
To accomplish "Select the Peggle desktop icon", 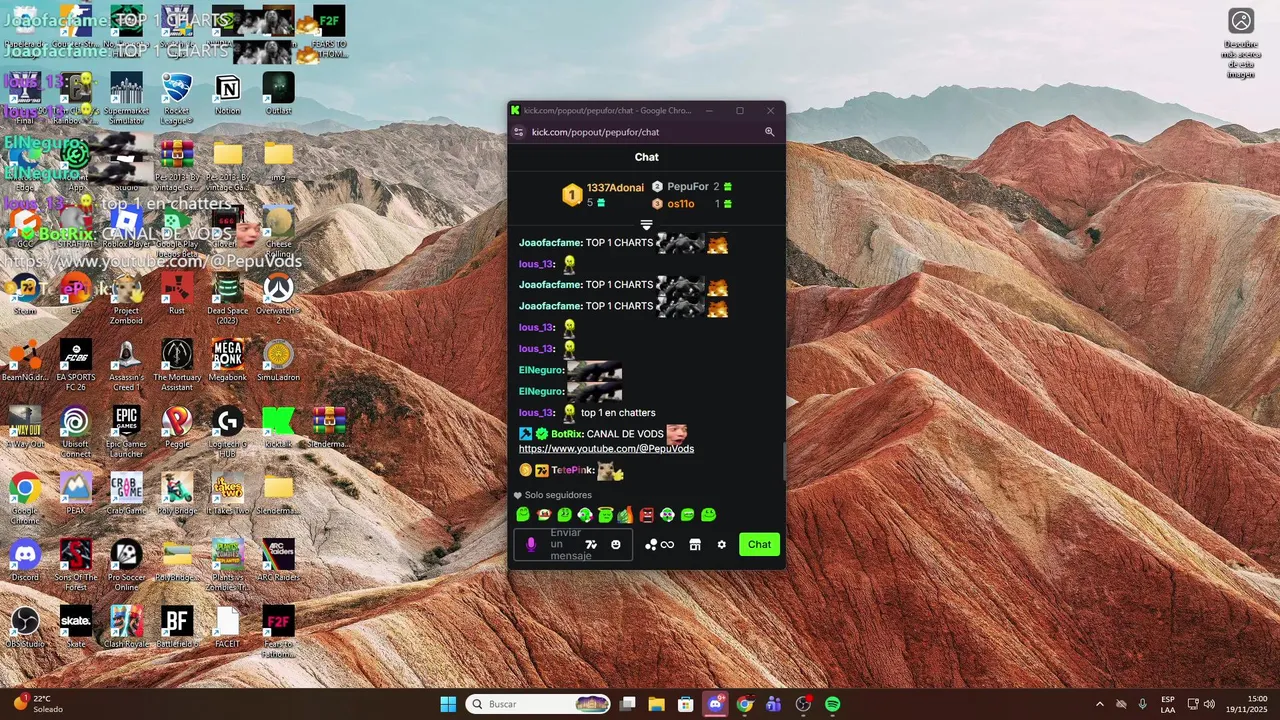I will point(177,428).
